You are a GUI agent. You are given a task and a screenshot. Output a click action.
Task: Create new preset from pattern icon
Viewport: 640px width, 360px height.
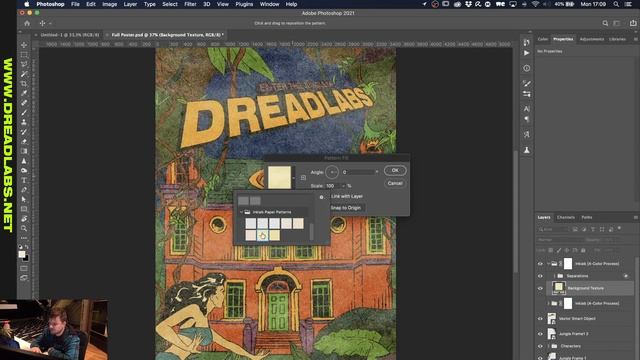pos(303,178)
